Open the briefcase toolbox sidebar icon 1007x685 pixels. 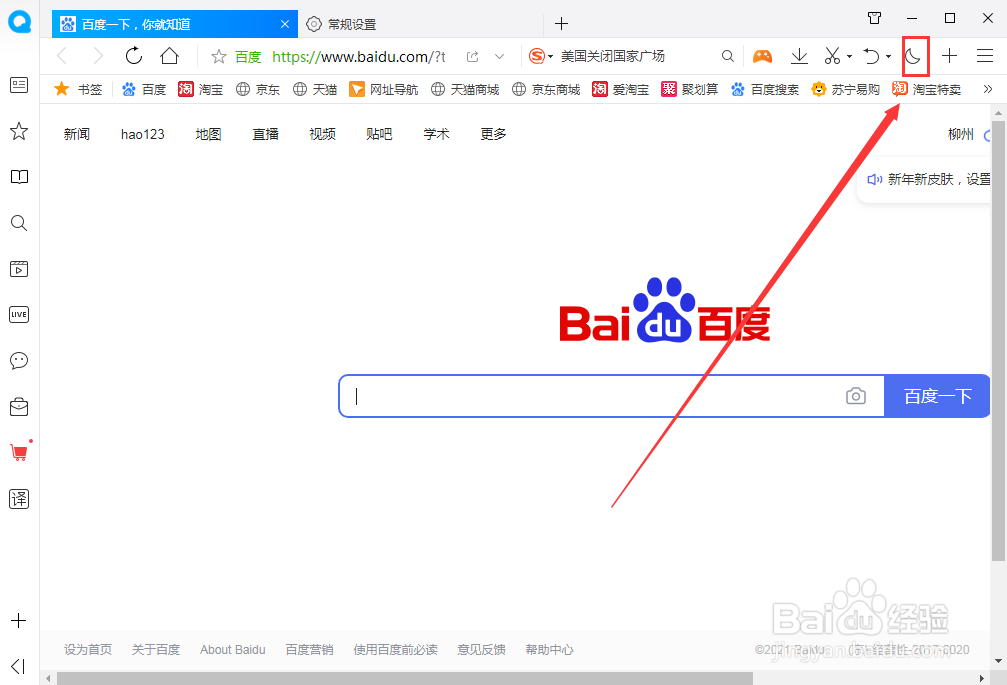pos(19,407)
